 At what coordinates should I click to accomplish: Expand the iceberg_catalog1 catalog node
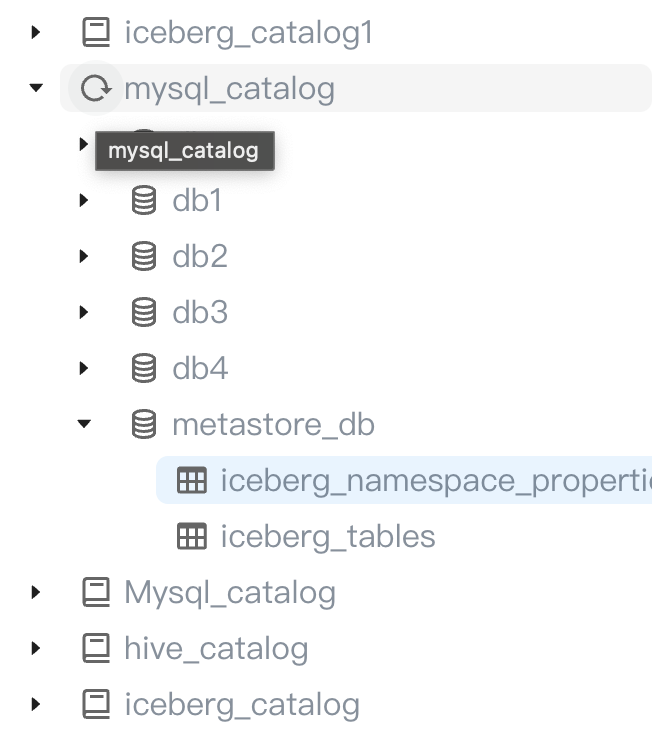pyautogui.click(x=37, y=33)
